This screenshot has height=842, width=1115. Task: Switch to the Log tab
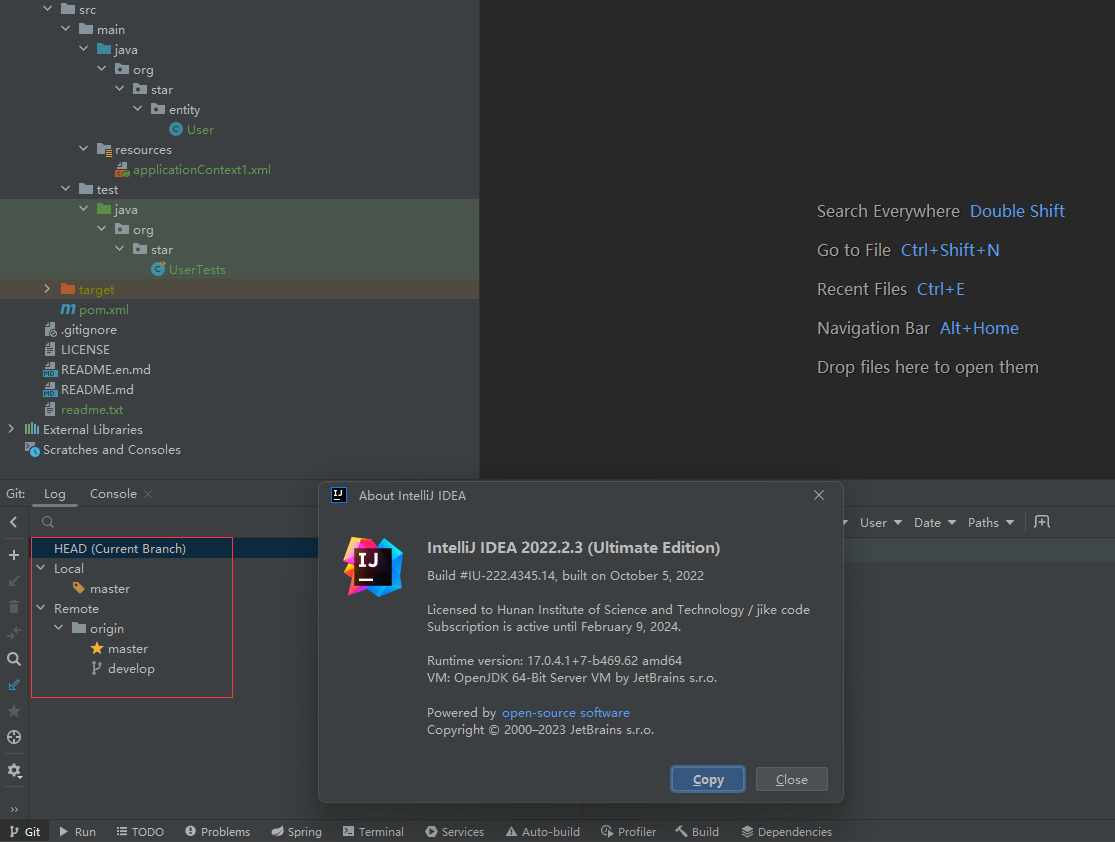coord(55,494)
